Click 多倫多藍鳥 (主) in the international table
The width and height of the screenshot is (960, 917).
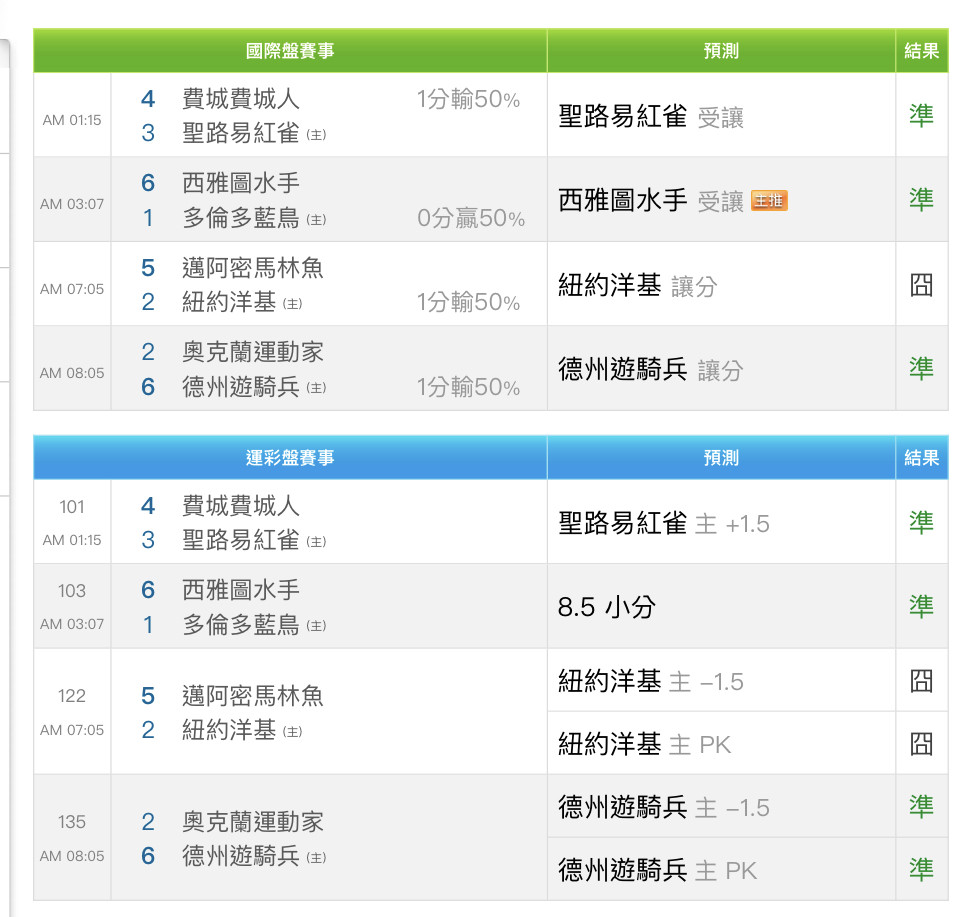(x=254, y=218)
